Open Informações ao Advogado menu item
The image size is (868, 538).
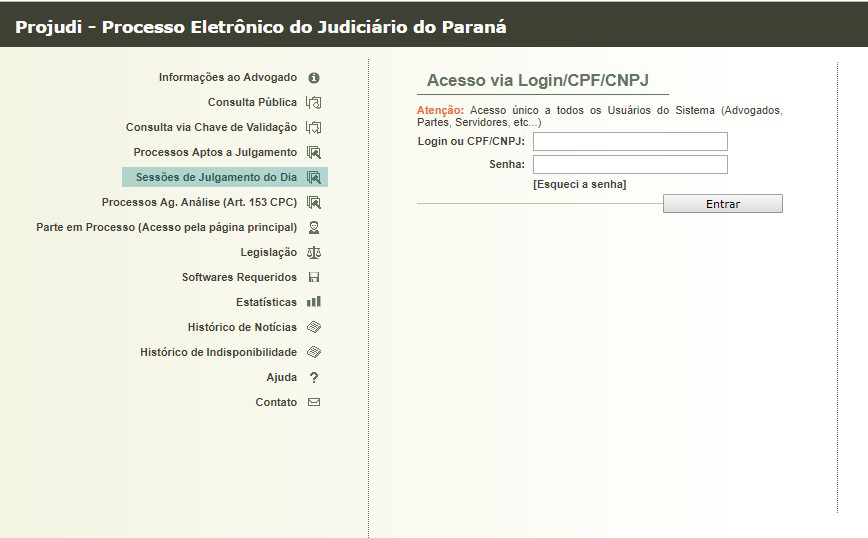[x=228, y=77]
